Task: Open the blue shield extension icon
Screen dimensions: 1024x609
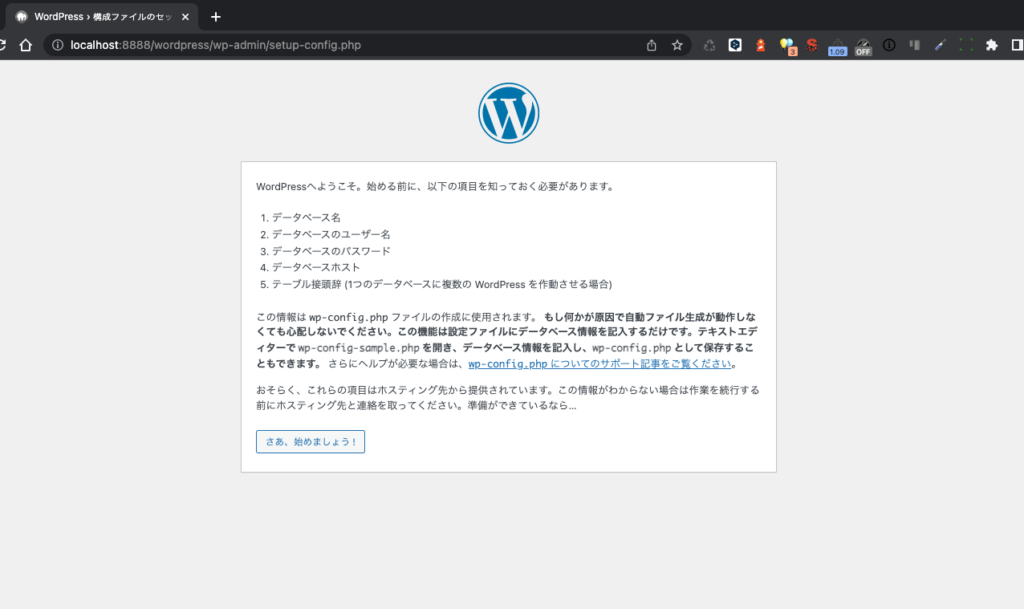Action: [735, 45]
